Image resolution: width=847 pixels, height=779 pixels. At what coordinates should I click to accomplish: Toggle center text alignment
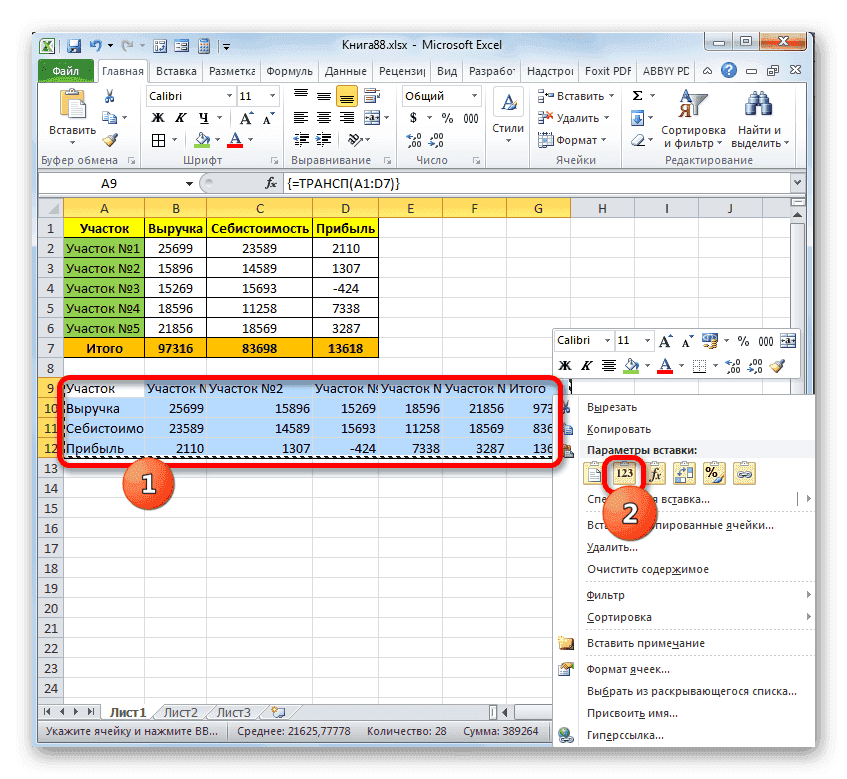click(608, 365)
